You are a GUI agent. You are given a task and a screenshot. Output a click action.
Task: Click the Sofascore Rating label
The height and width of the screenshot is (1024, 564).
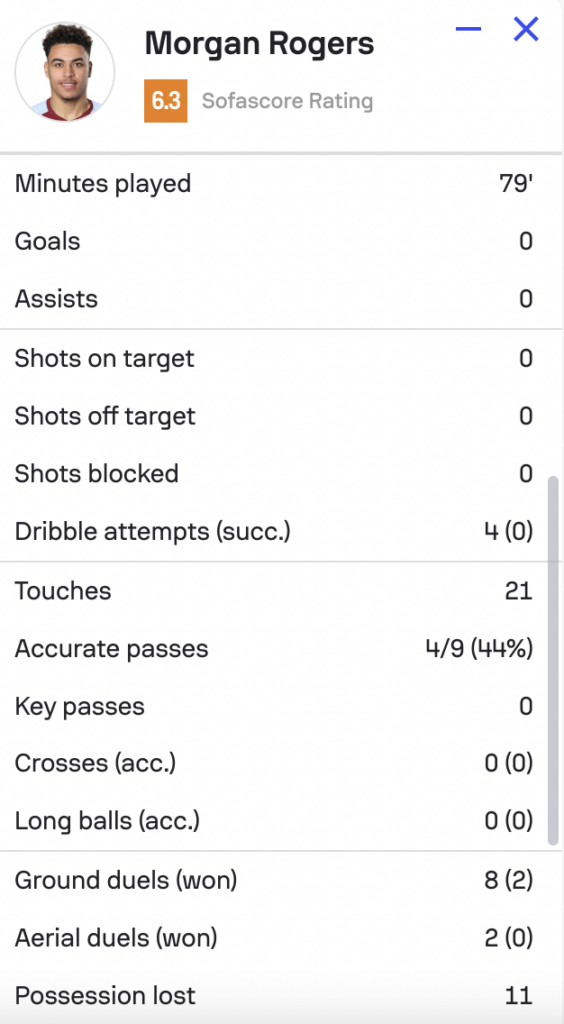click(287, 101)
